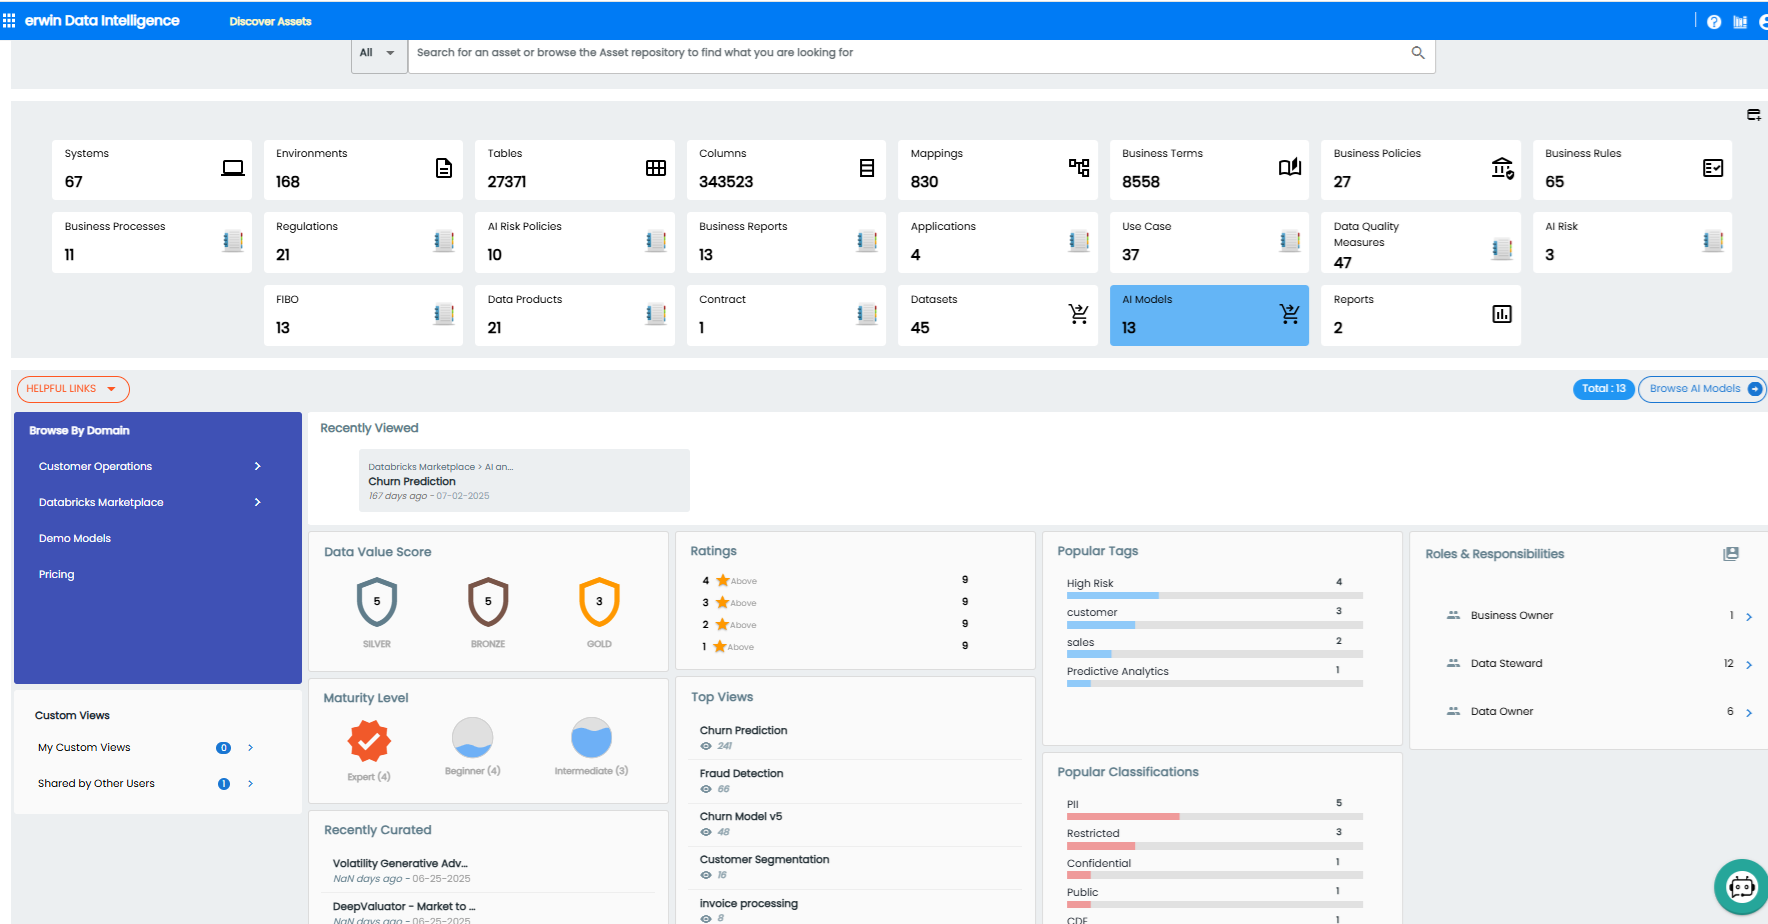Click the Total : 13 badge
1768x924 pixels.
point(1604,389)
